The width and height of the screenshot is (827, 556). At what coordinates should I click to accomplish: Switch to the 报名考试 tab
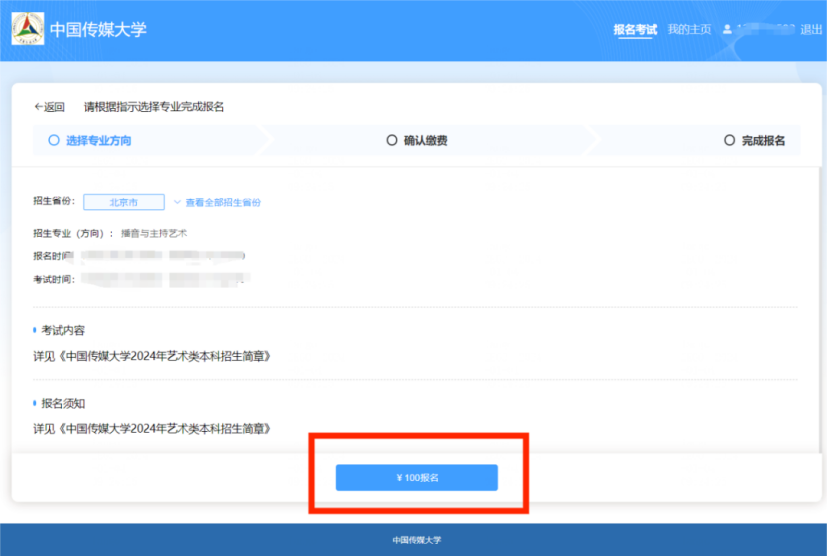coord(635,30)
